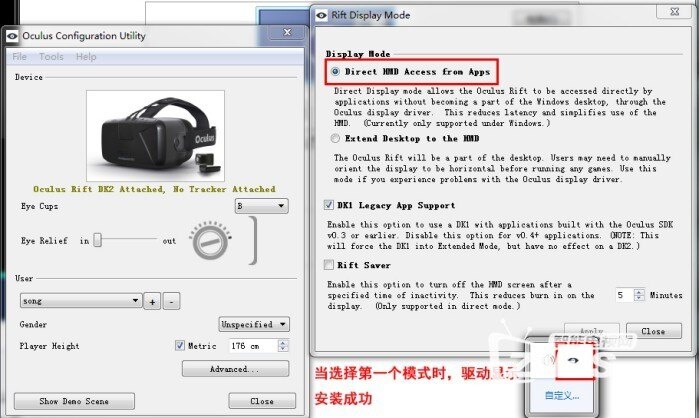This screenshot has height=418, width=699.
Task: Add a new user with plus button
Action: tap(153, 301)
